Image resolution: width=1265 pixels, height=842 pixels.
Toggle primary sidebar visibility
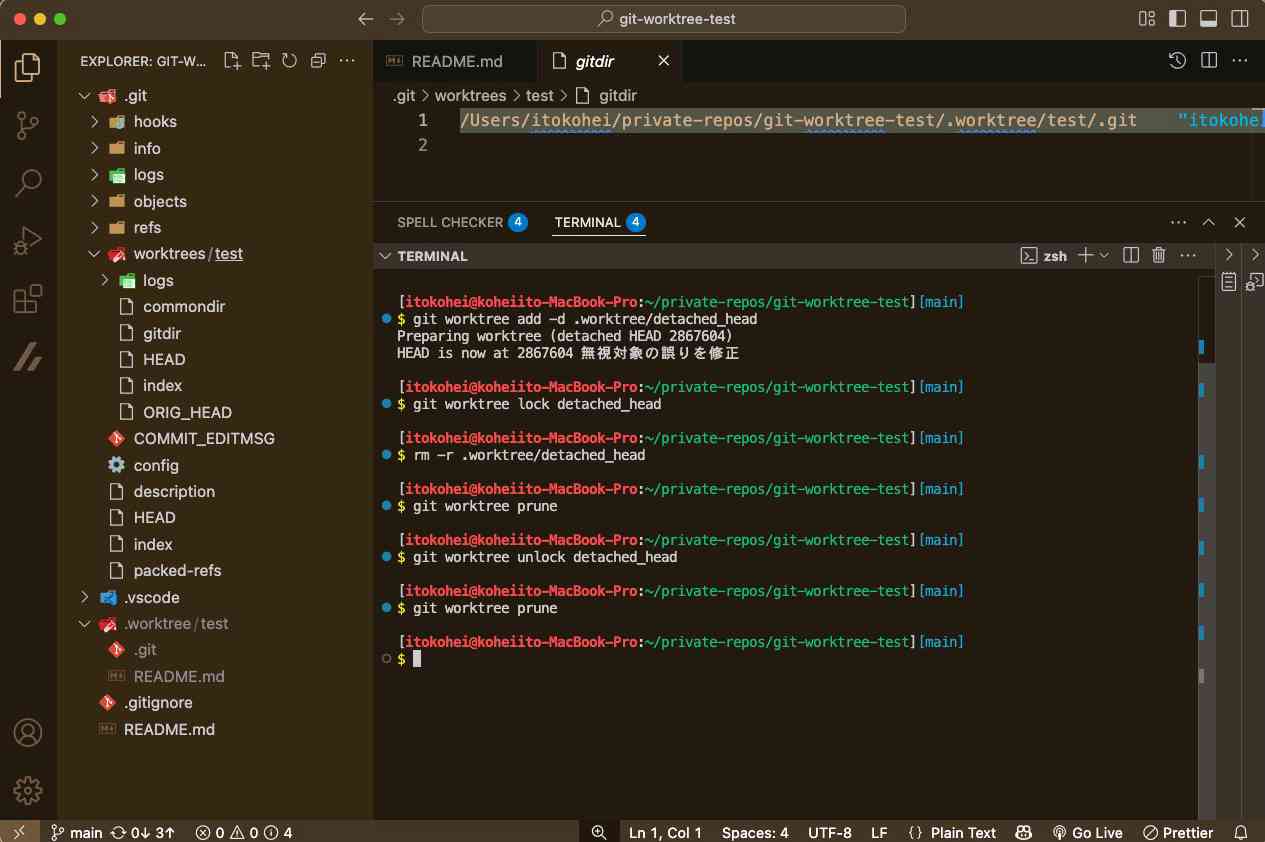[x=1178, y=19]
